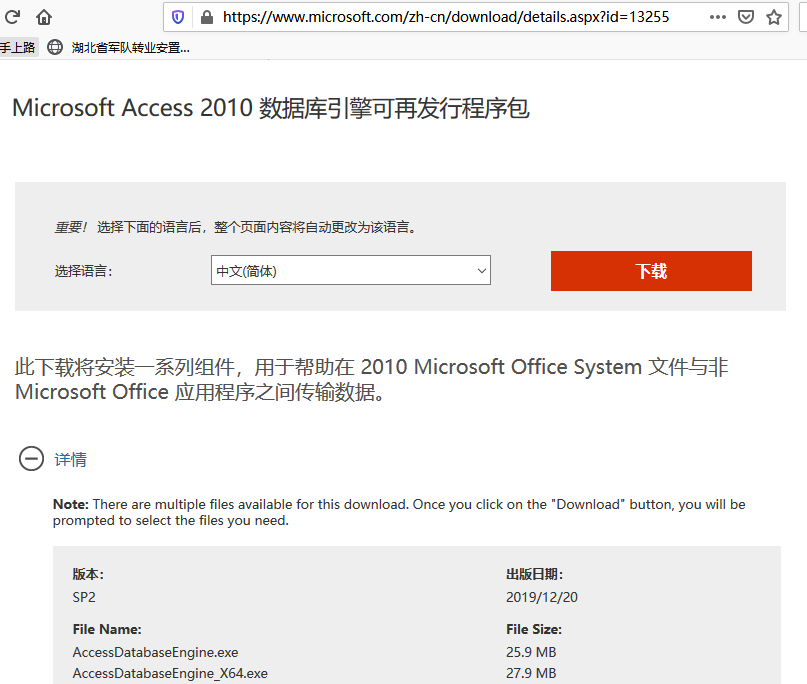Click the 2019/12/20 publish date

[542, 597]
